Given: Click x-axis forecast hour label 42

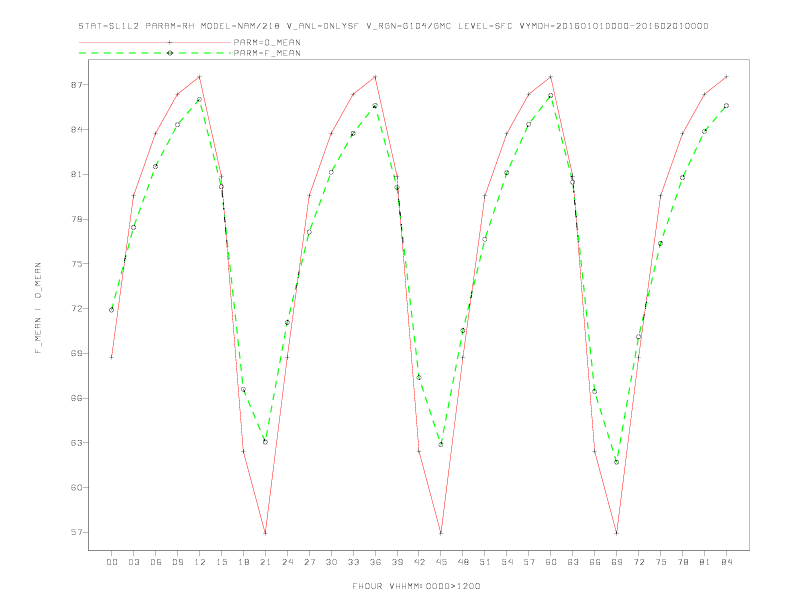Looking at the screenshot, I should pos(419,562).
